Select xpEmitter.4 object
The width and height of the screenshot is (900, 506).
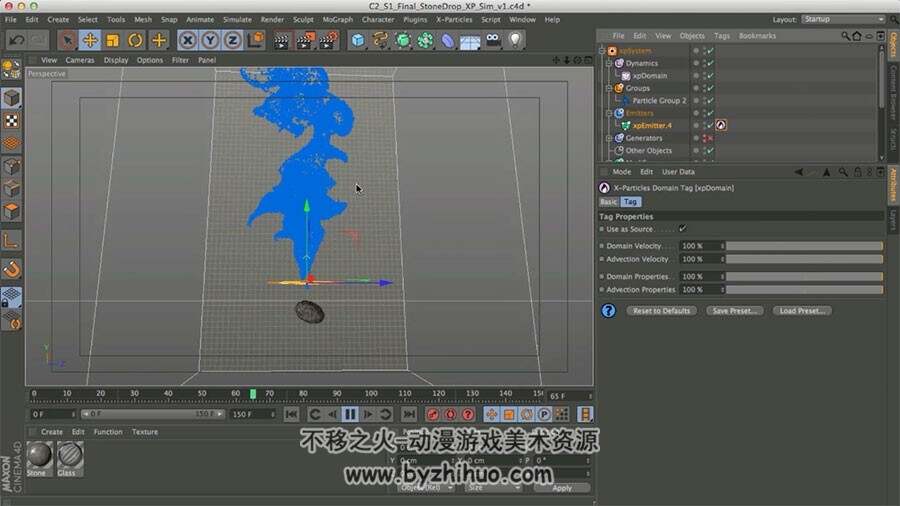click(x=652, y=126)
